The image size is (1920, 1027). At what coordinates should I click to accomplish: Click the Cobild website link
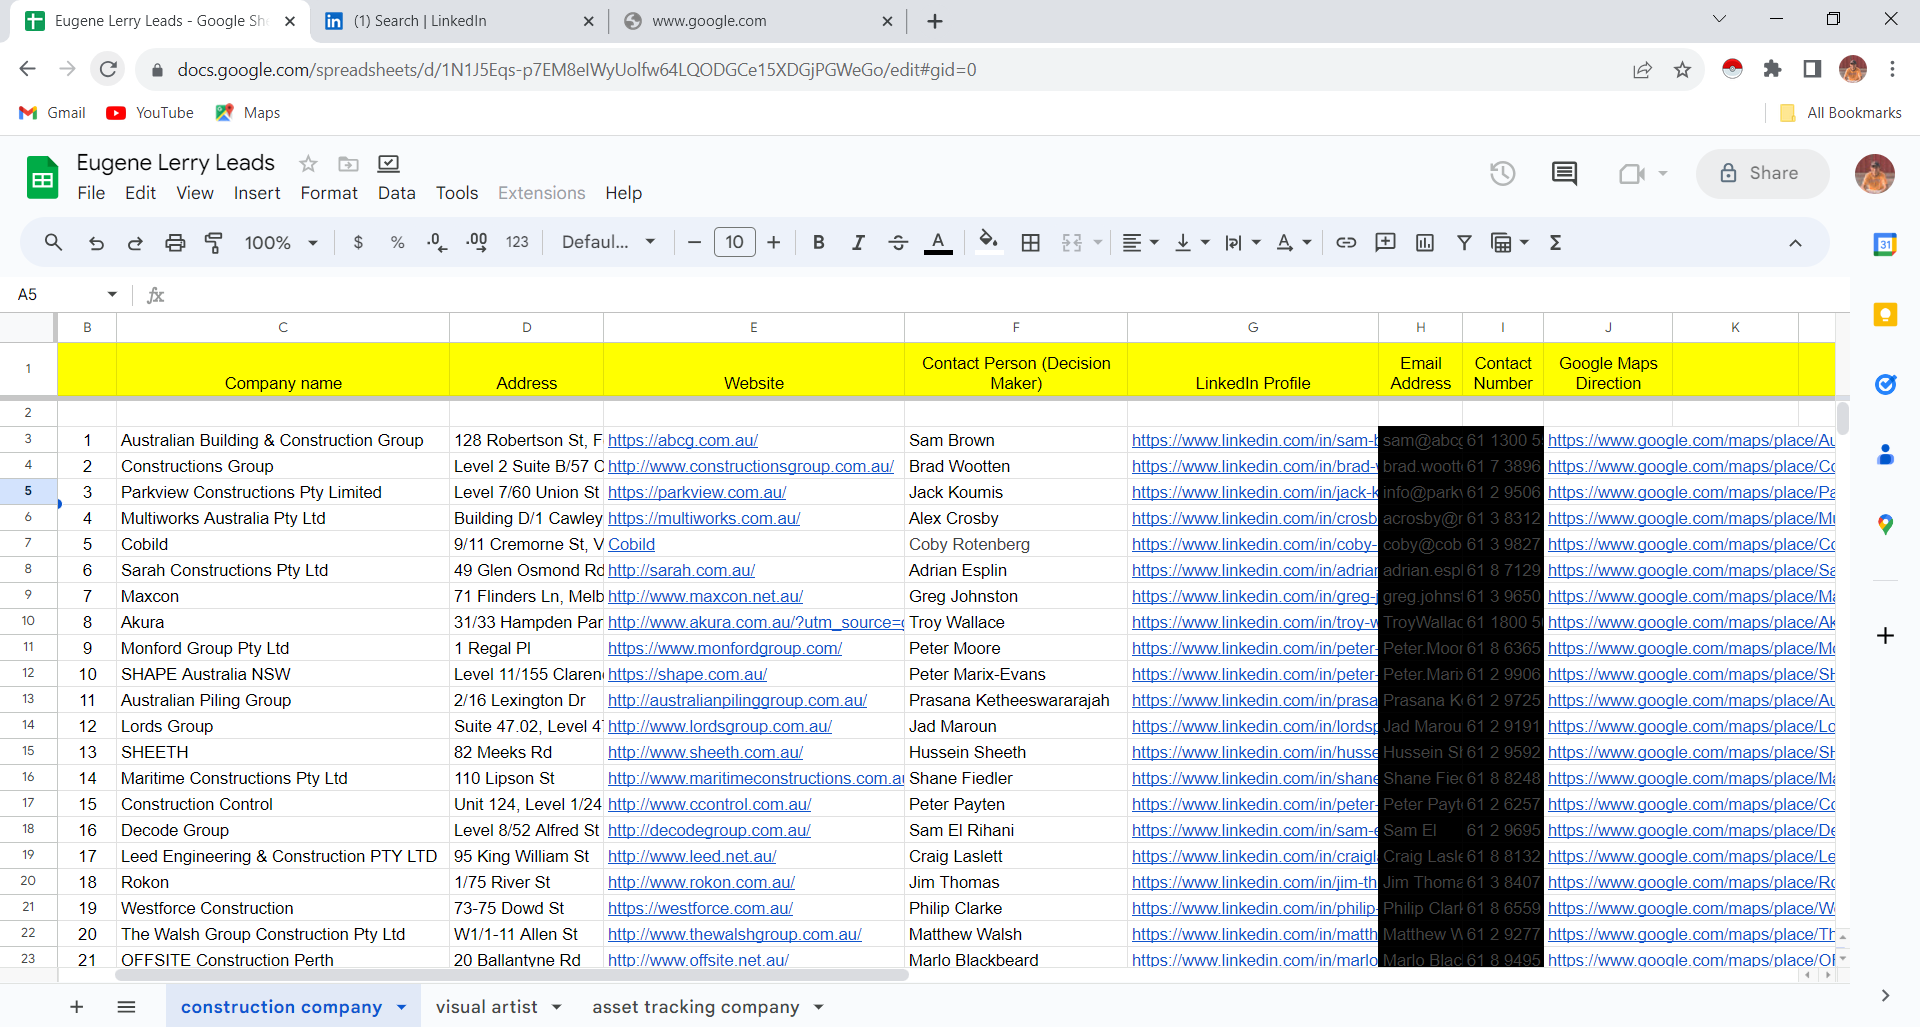pos(631,544)
